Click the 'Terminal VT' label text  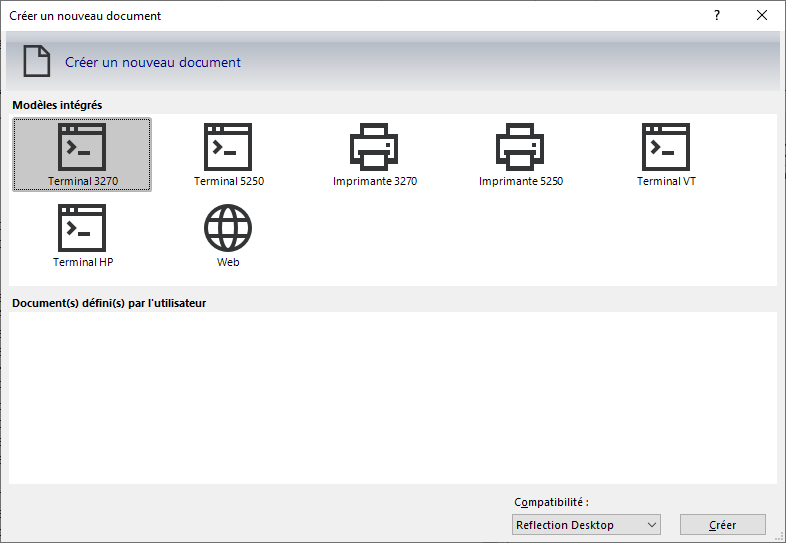coord(666,181)
